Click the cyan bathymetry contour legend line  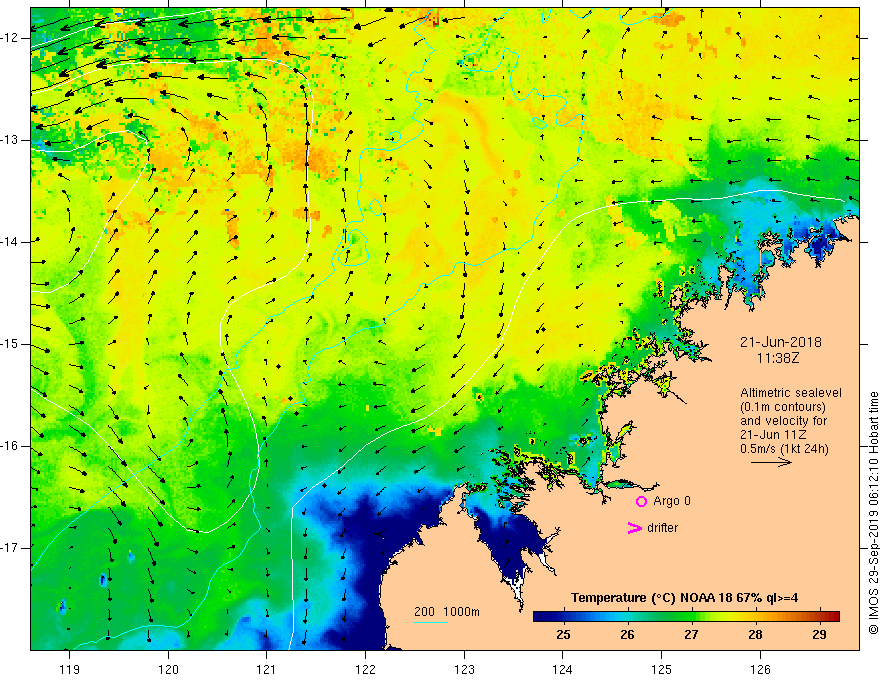(x=431, y=622)
